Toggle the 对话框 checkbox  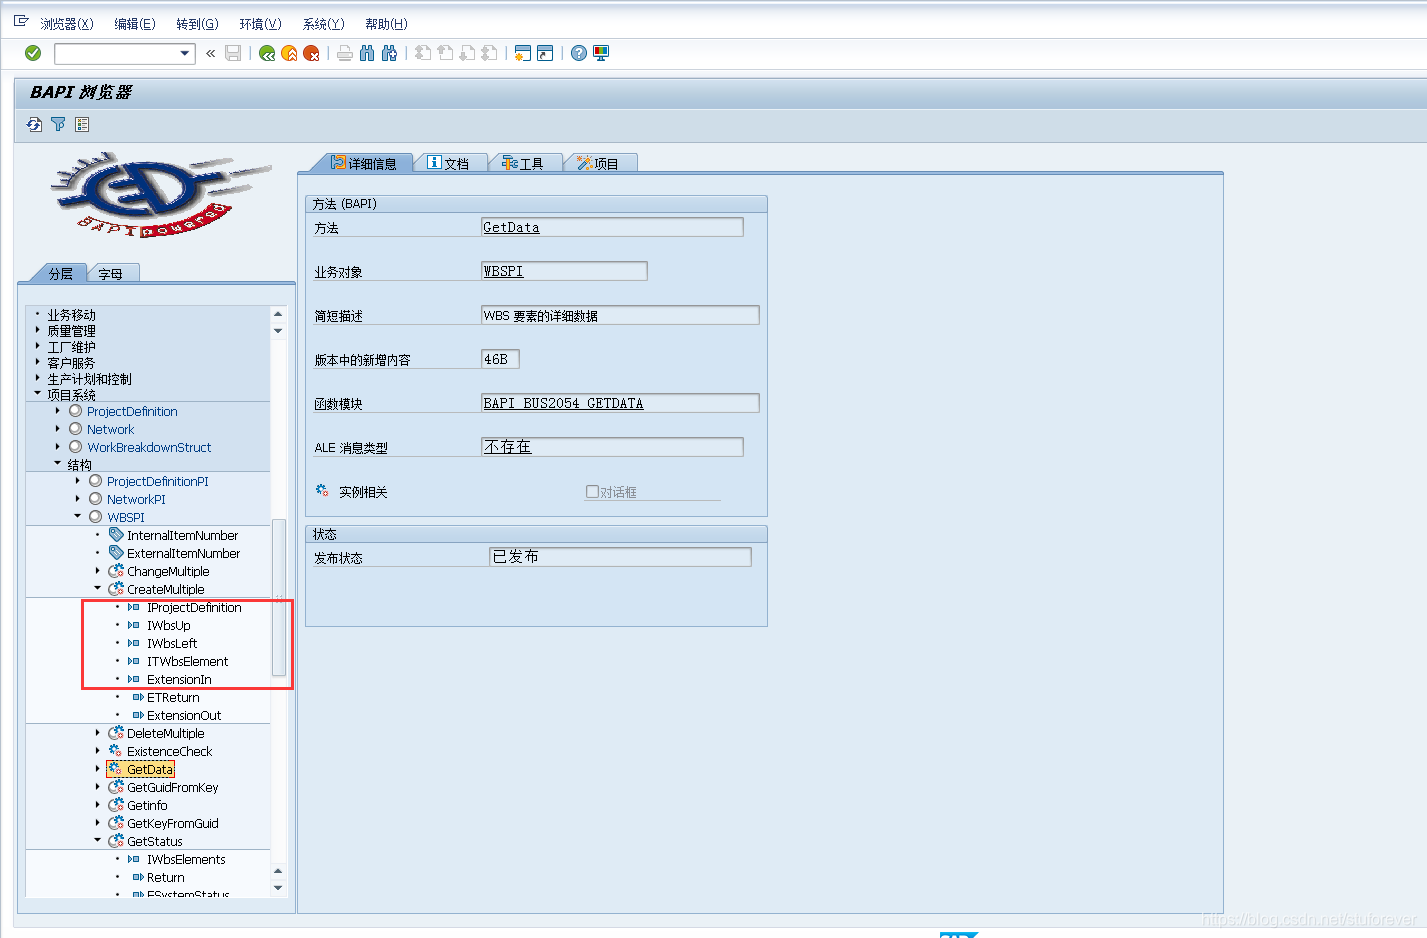coord(592,491)
